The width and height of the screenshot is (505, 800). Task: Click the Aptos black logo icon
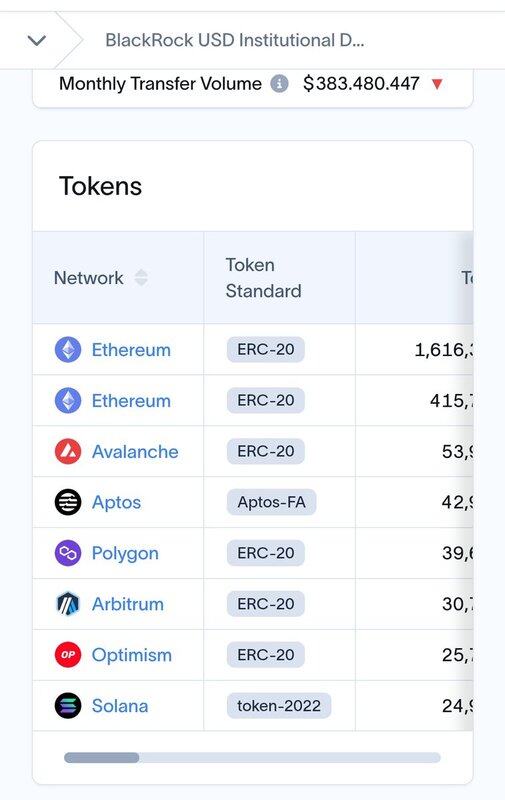click(x=68, y=502)
